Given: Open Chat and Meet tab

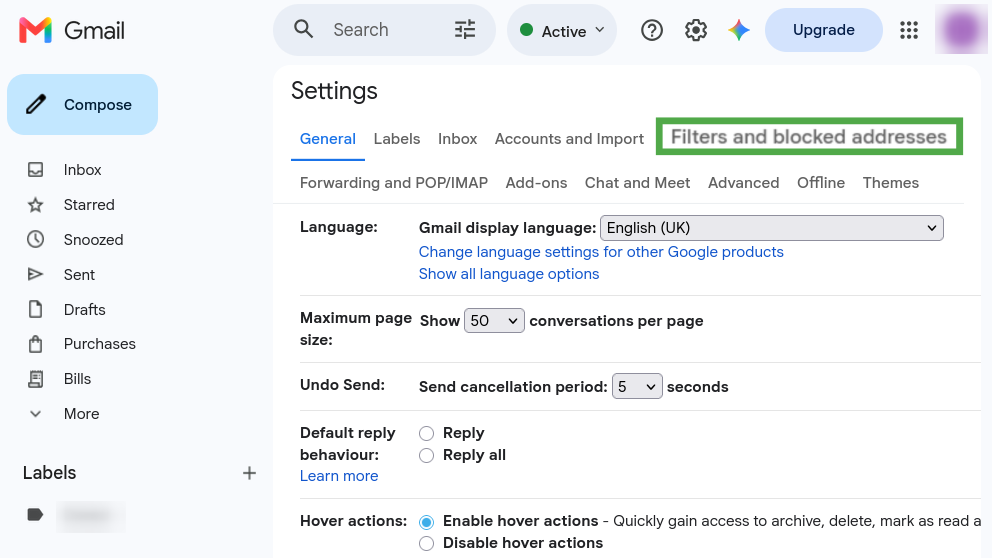Looking at the screenshot, I should pos(637,183).
